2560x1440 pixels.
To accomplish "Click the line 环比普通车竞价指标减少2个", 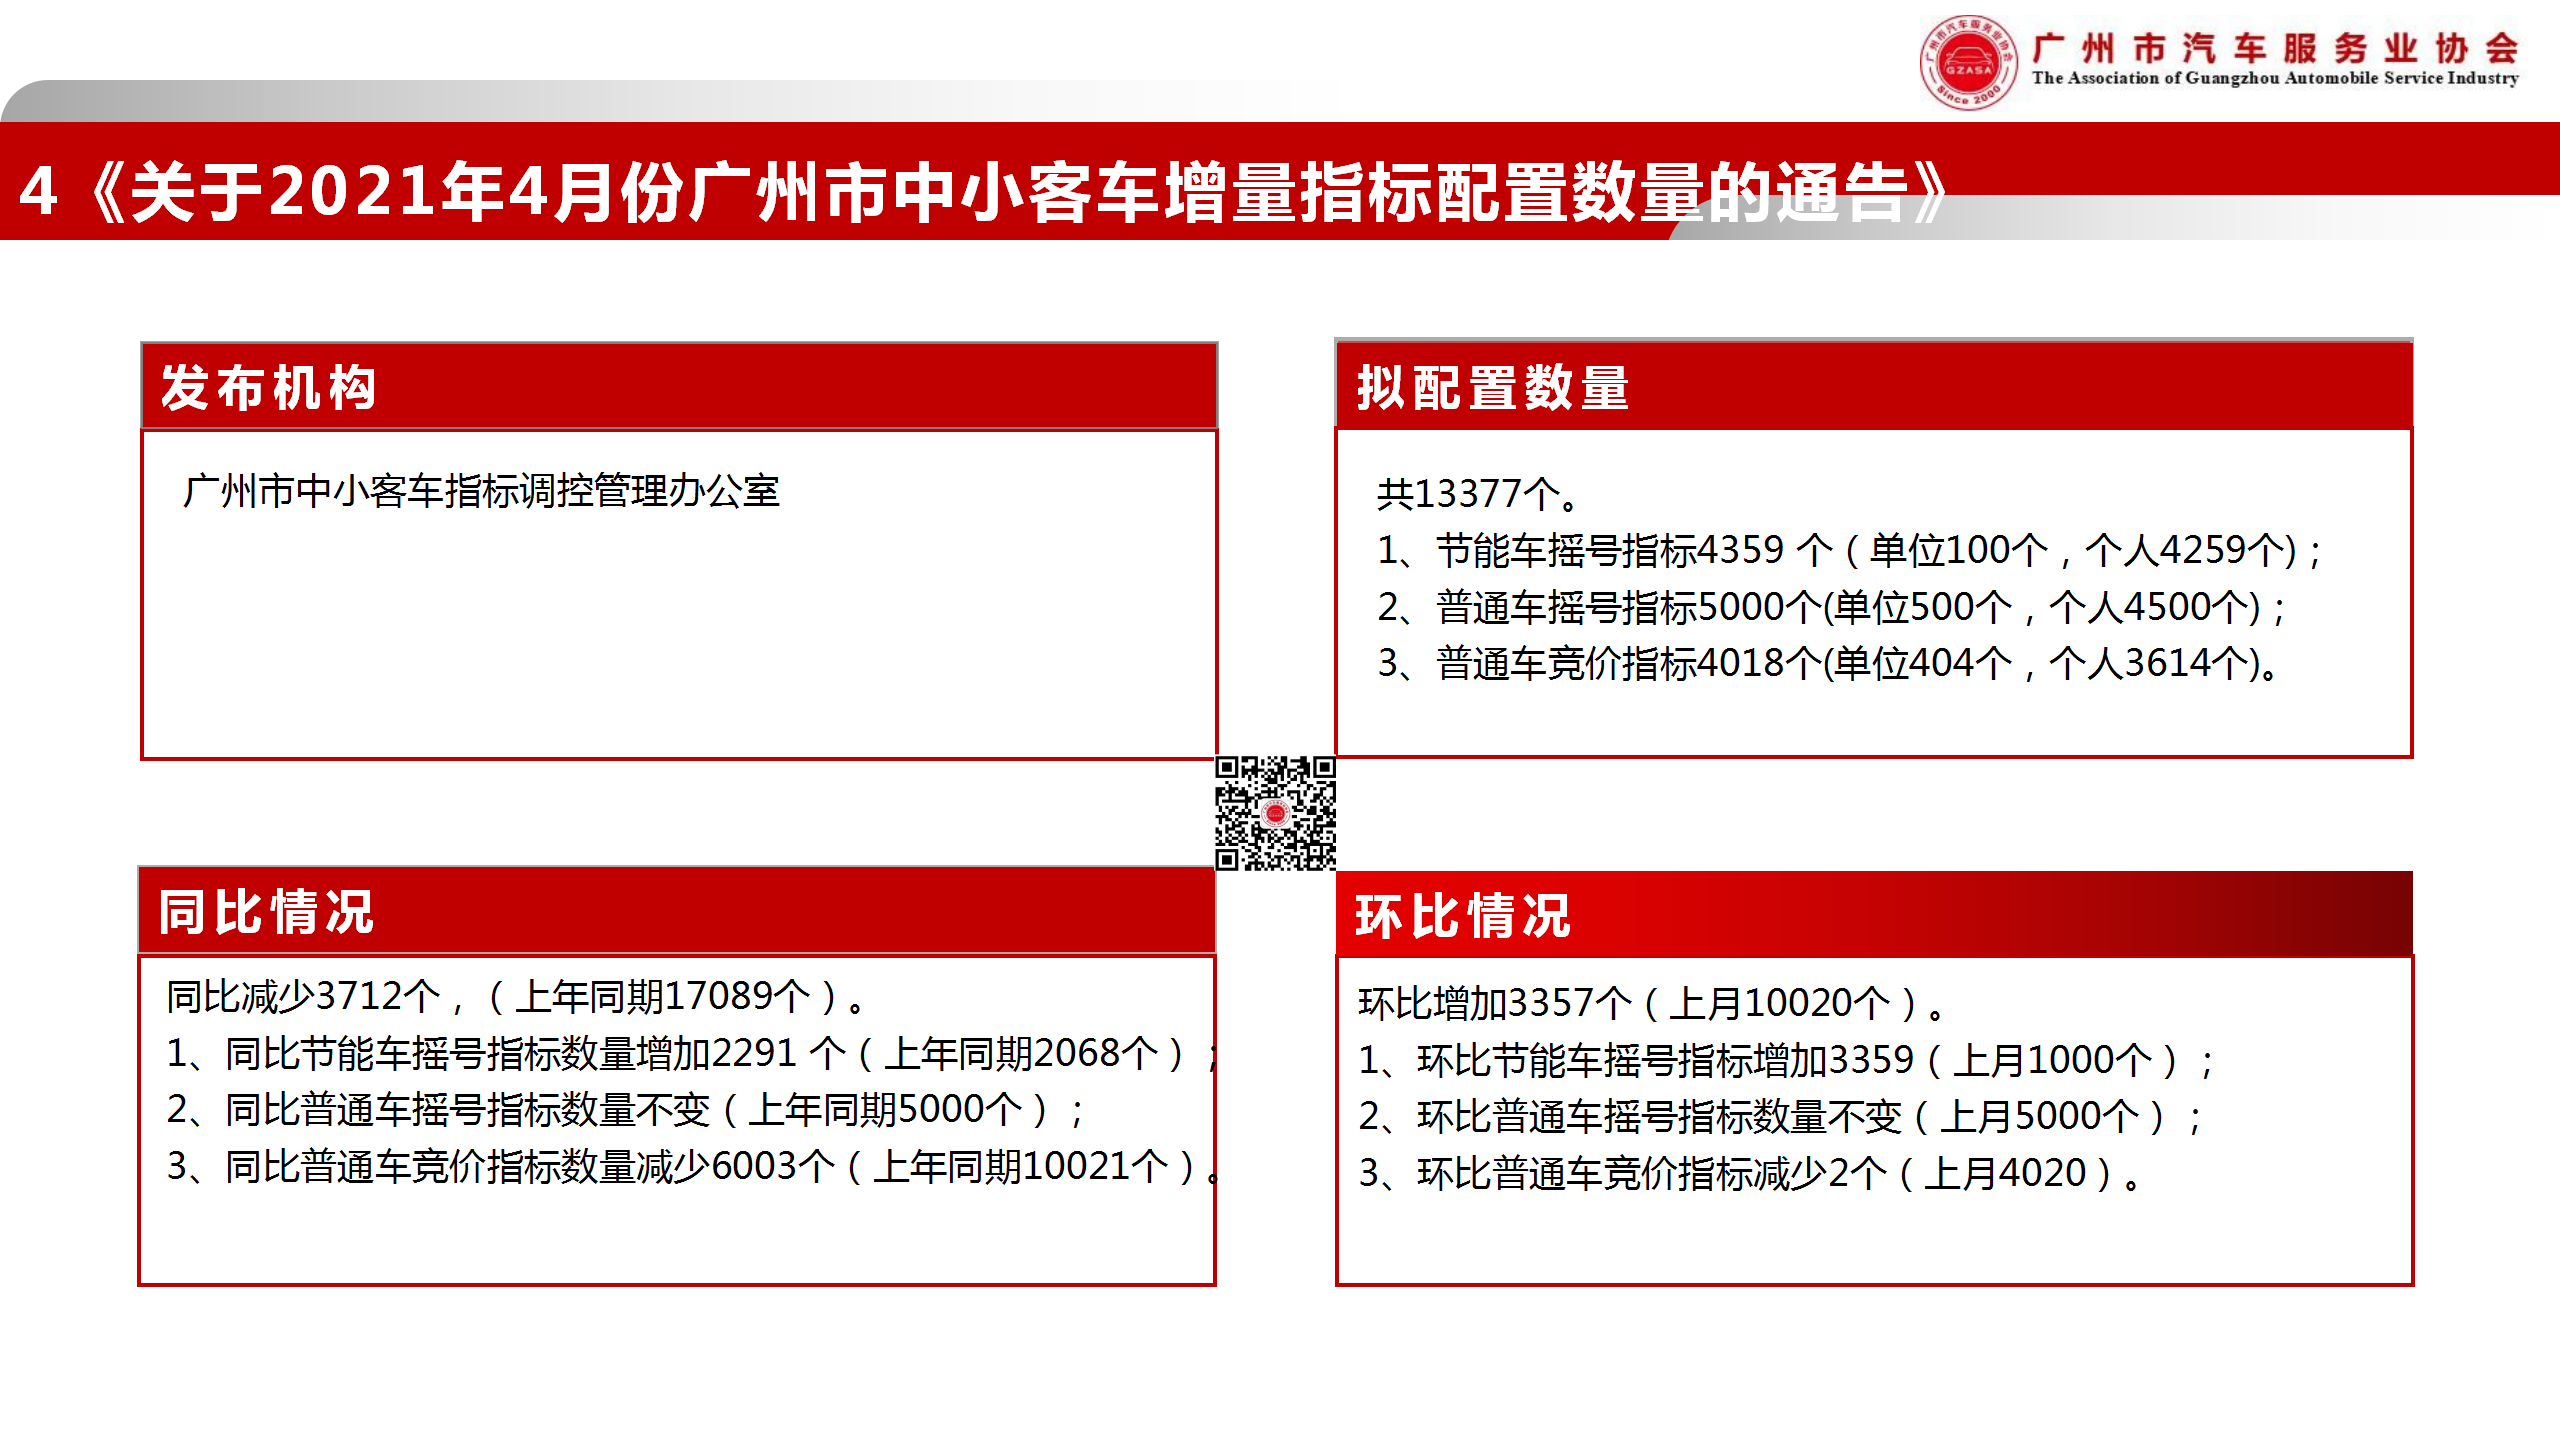I will 1751,1173.
